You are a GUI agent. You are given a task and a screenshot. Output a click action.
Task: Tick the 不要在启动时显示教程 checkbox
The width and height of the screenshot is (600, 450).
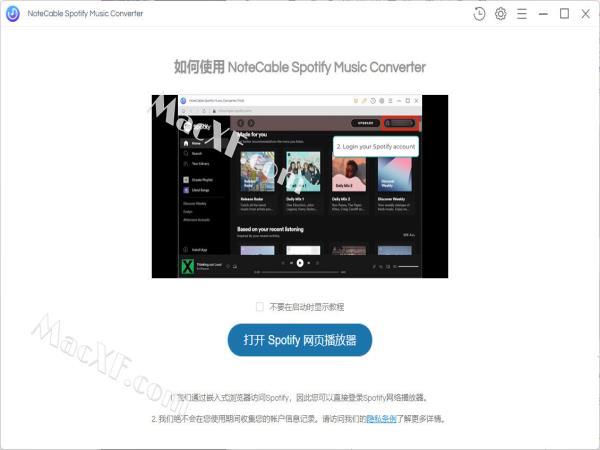260,307
